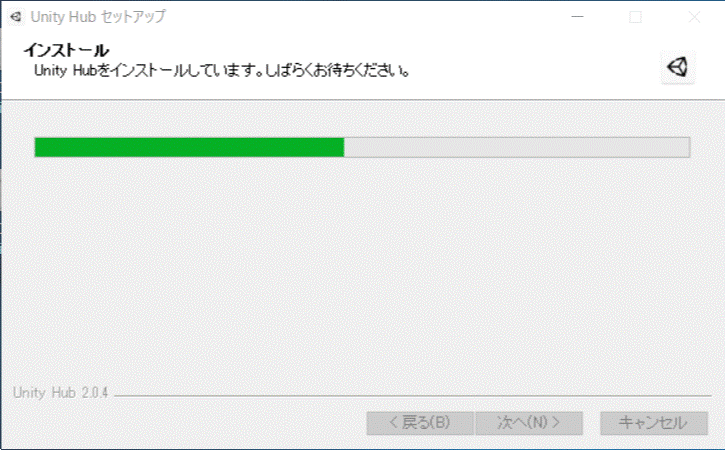
Task: Click the separator line beside the version label
Action: click(412, 396)
